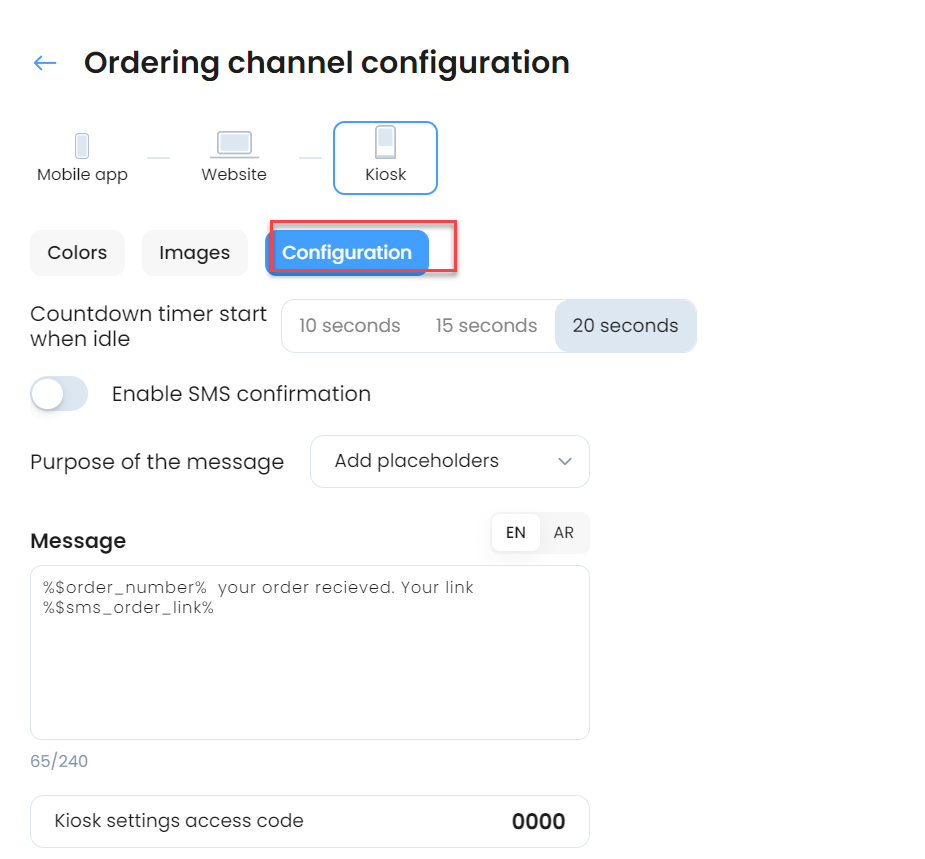The height and width of the screenshot is (859, 925).
Task: Click the back arrow icon
Action: click(45, 63)
